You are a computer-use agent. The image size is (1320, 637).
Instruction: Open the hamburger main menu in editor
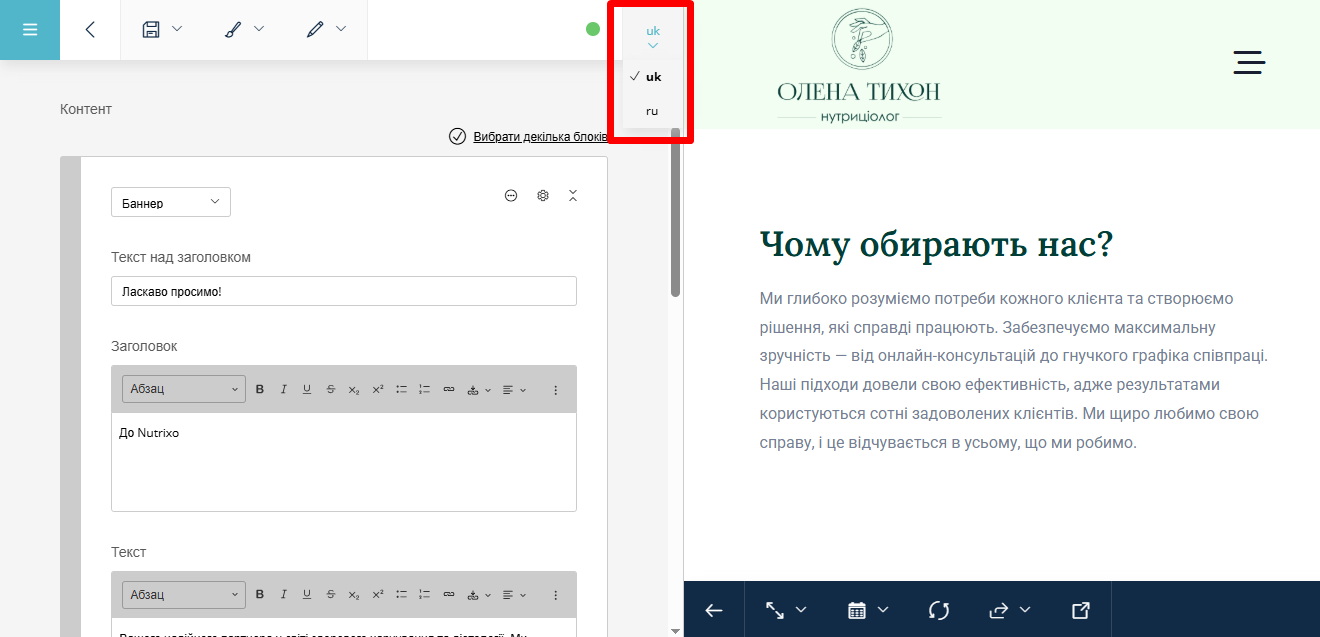[30, 30]
